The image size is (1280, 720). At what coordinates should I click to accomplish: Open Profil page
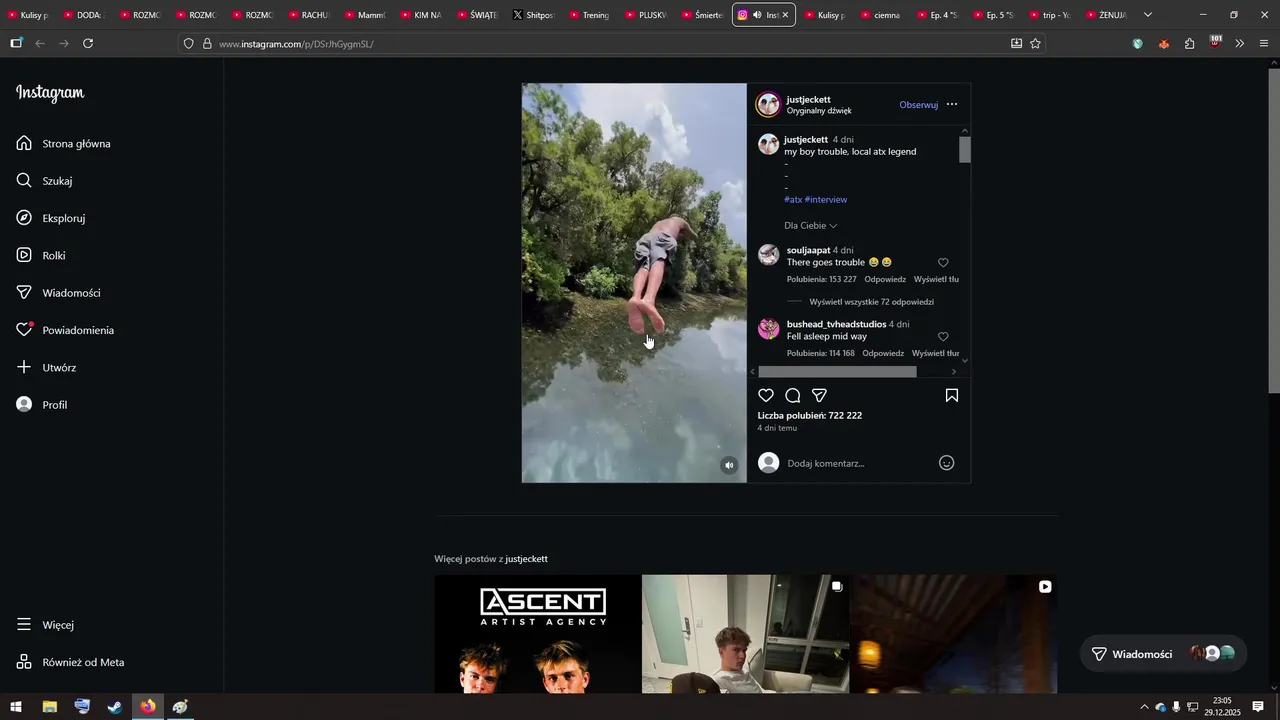point(42,405)
